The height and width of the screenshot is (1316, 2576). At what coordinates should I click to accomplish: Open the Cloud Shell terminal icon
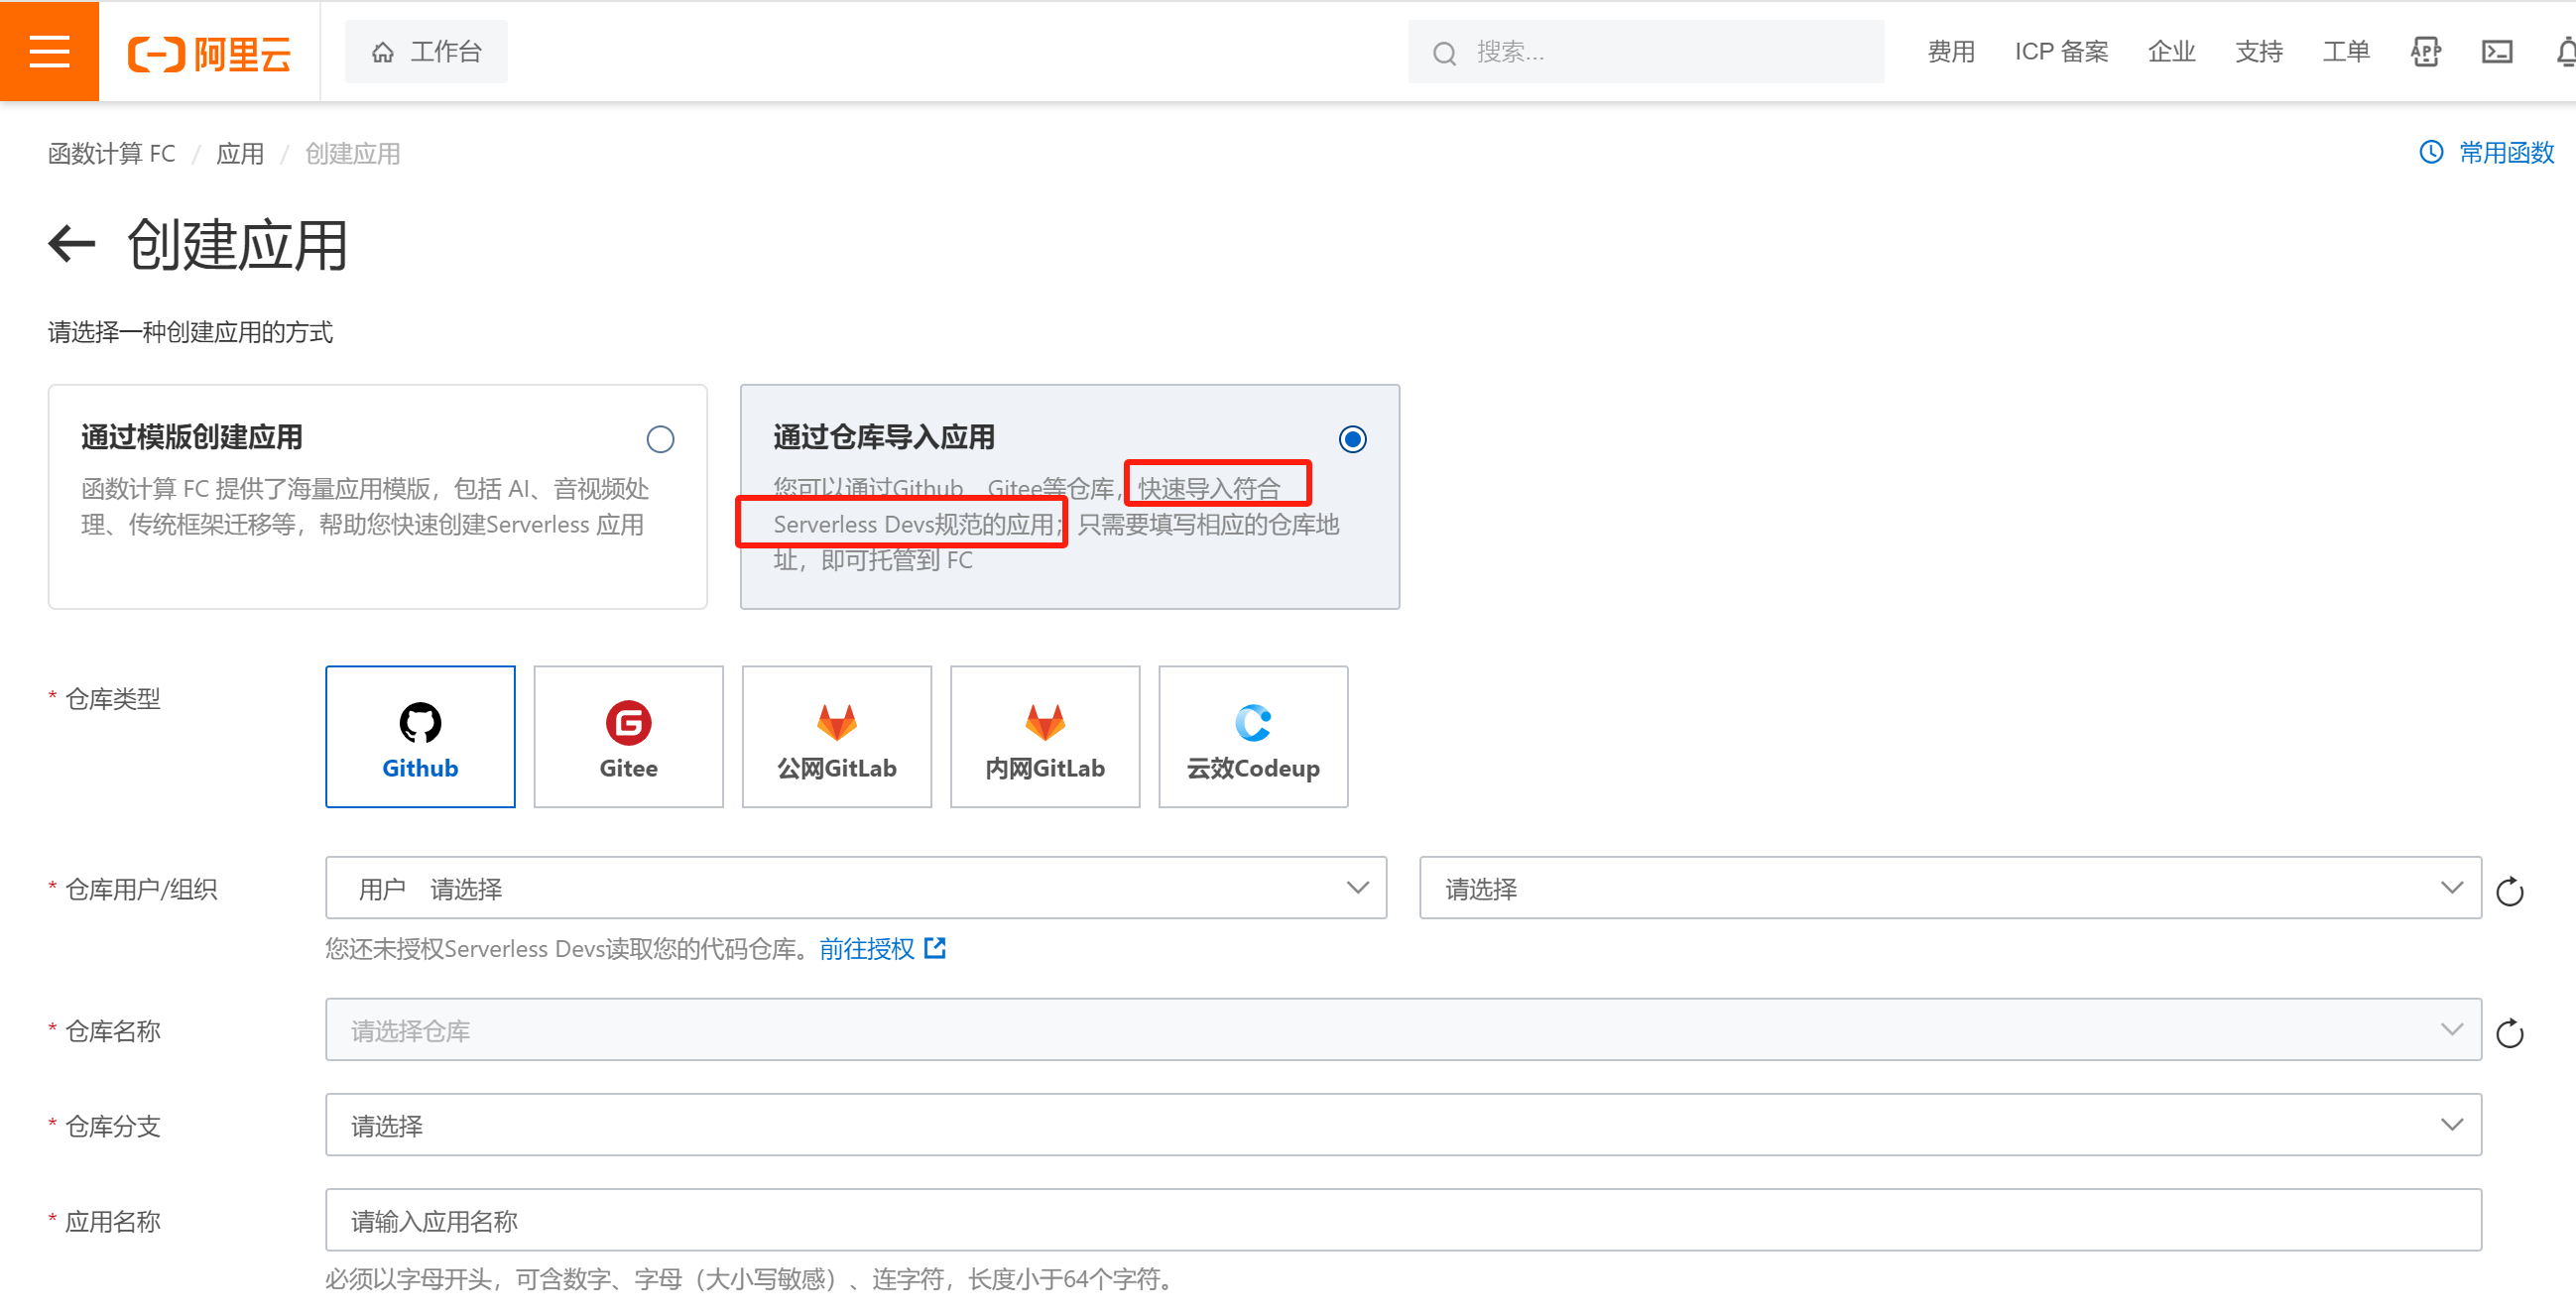[2497, 52]
